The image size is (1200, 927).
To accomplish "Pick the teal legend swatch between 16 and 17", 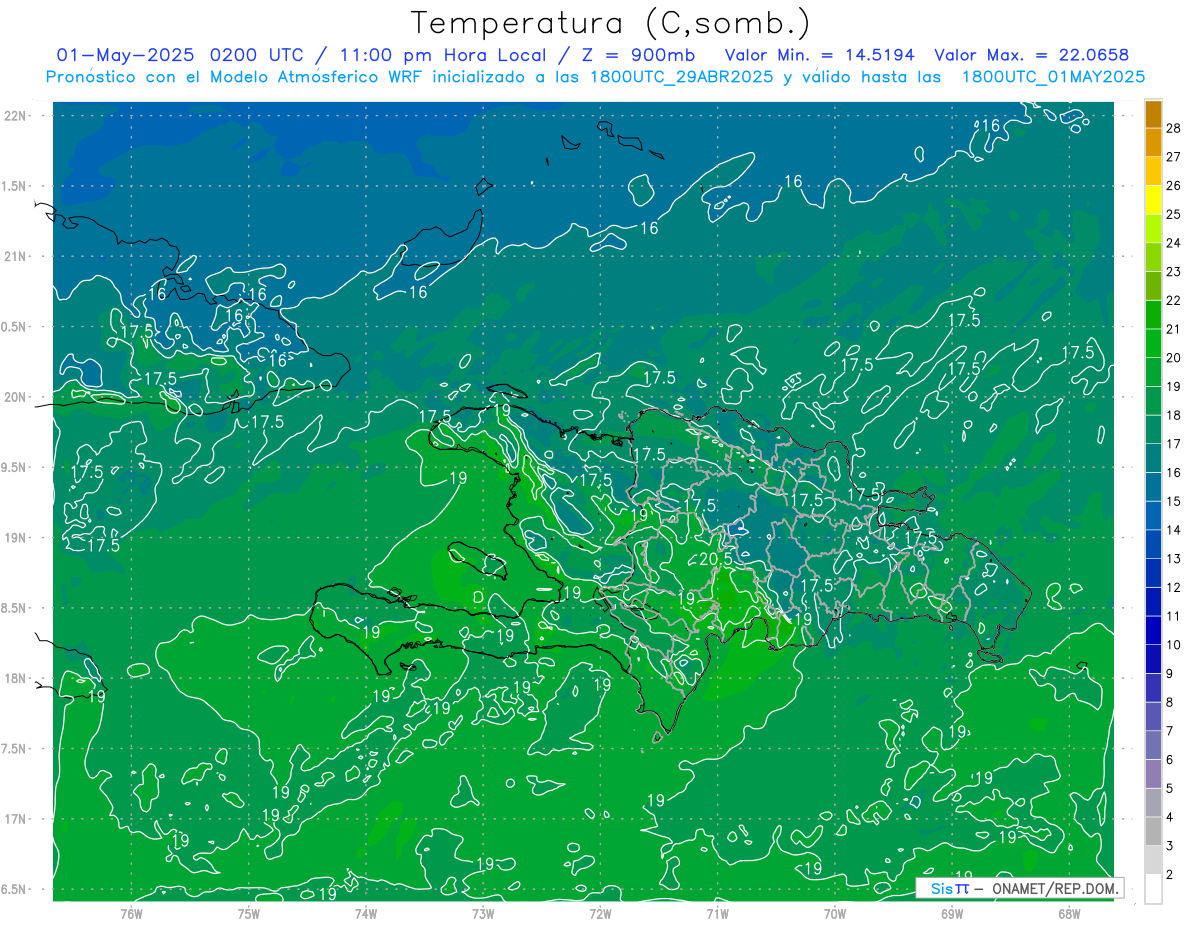I will click(1153, 458).
